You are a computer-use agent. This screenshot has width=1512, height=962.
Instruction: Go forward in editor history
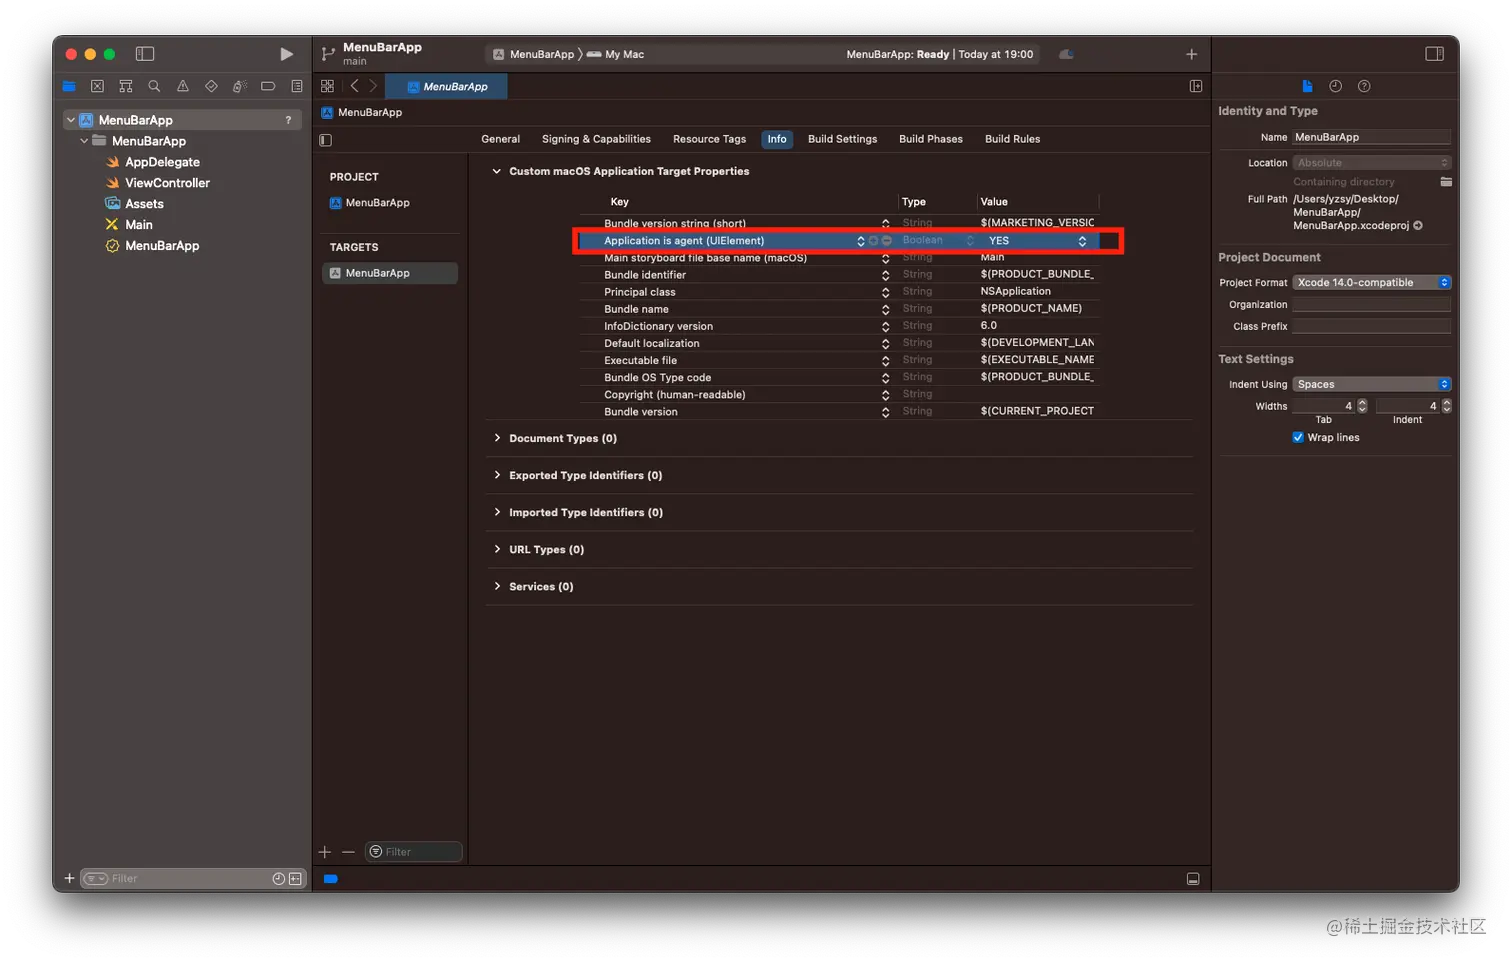(x=373, y=86)
